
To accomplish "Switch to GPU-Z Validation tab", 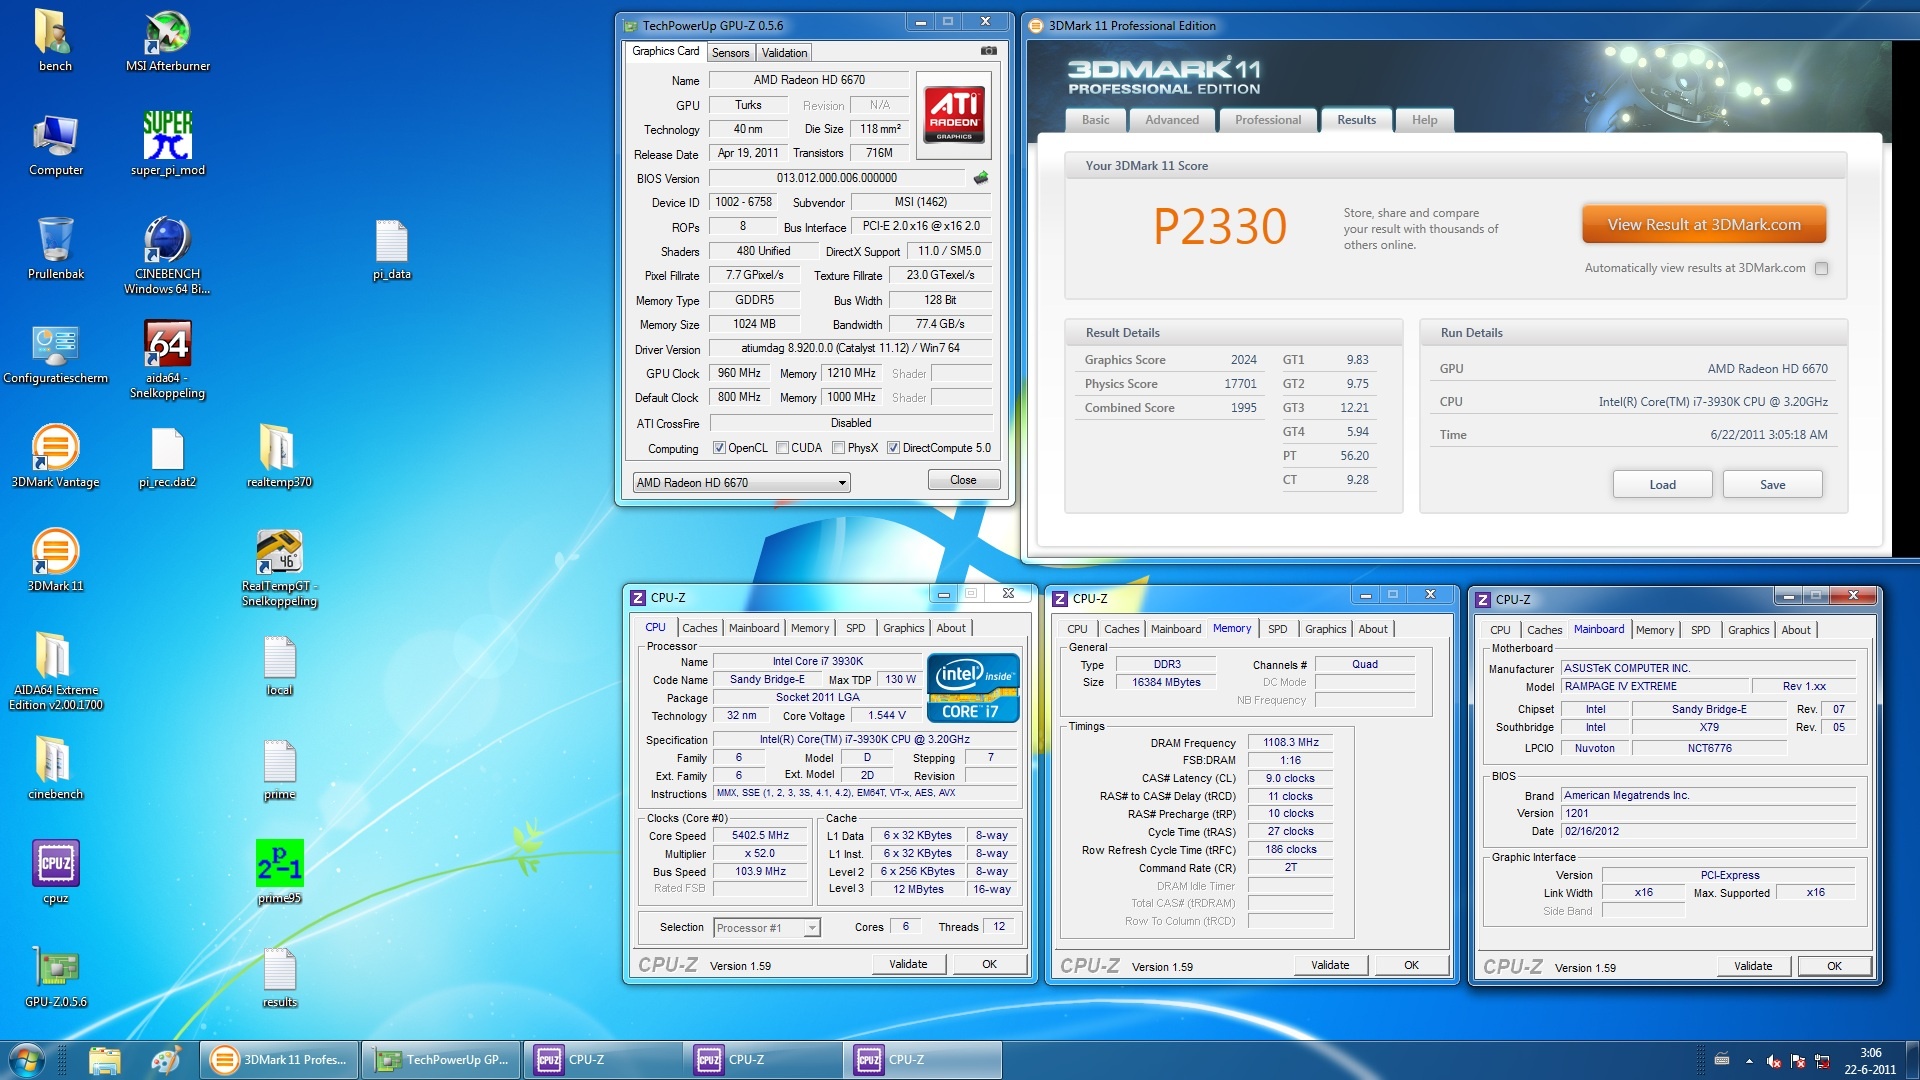I will pyautogui.click(x=784, y=53).
